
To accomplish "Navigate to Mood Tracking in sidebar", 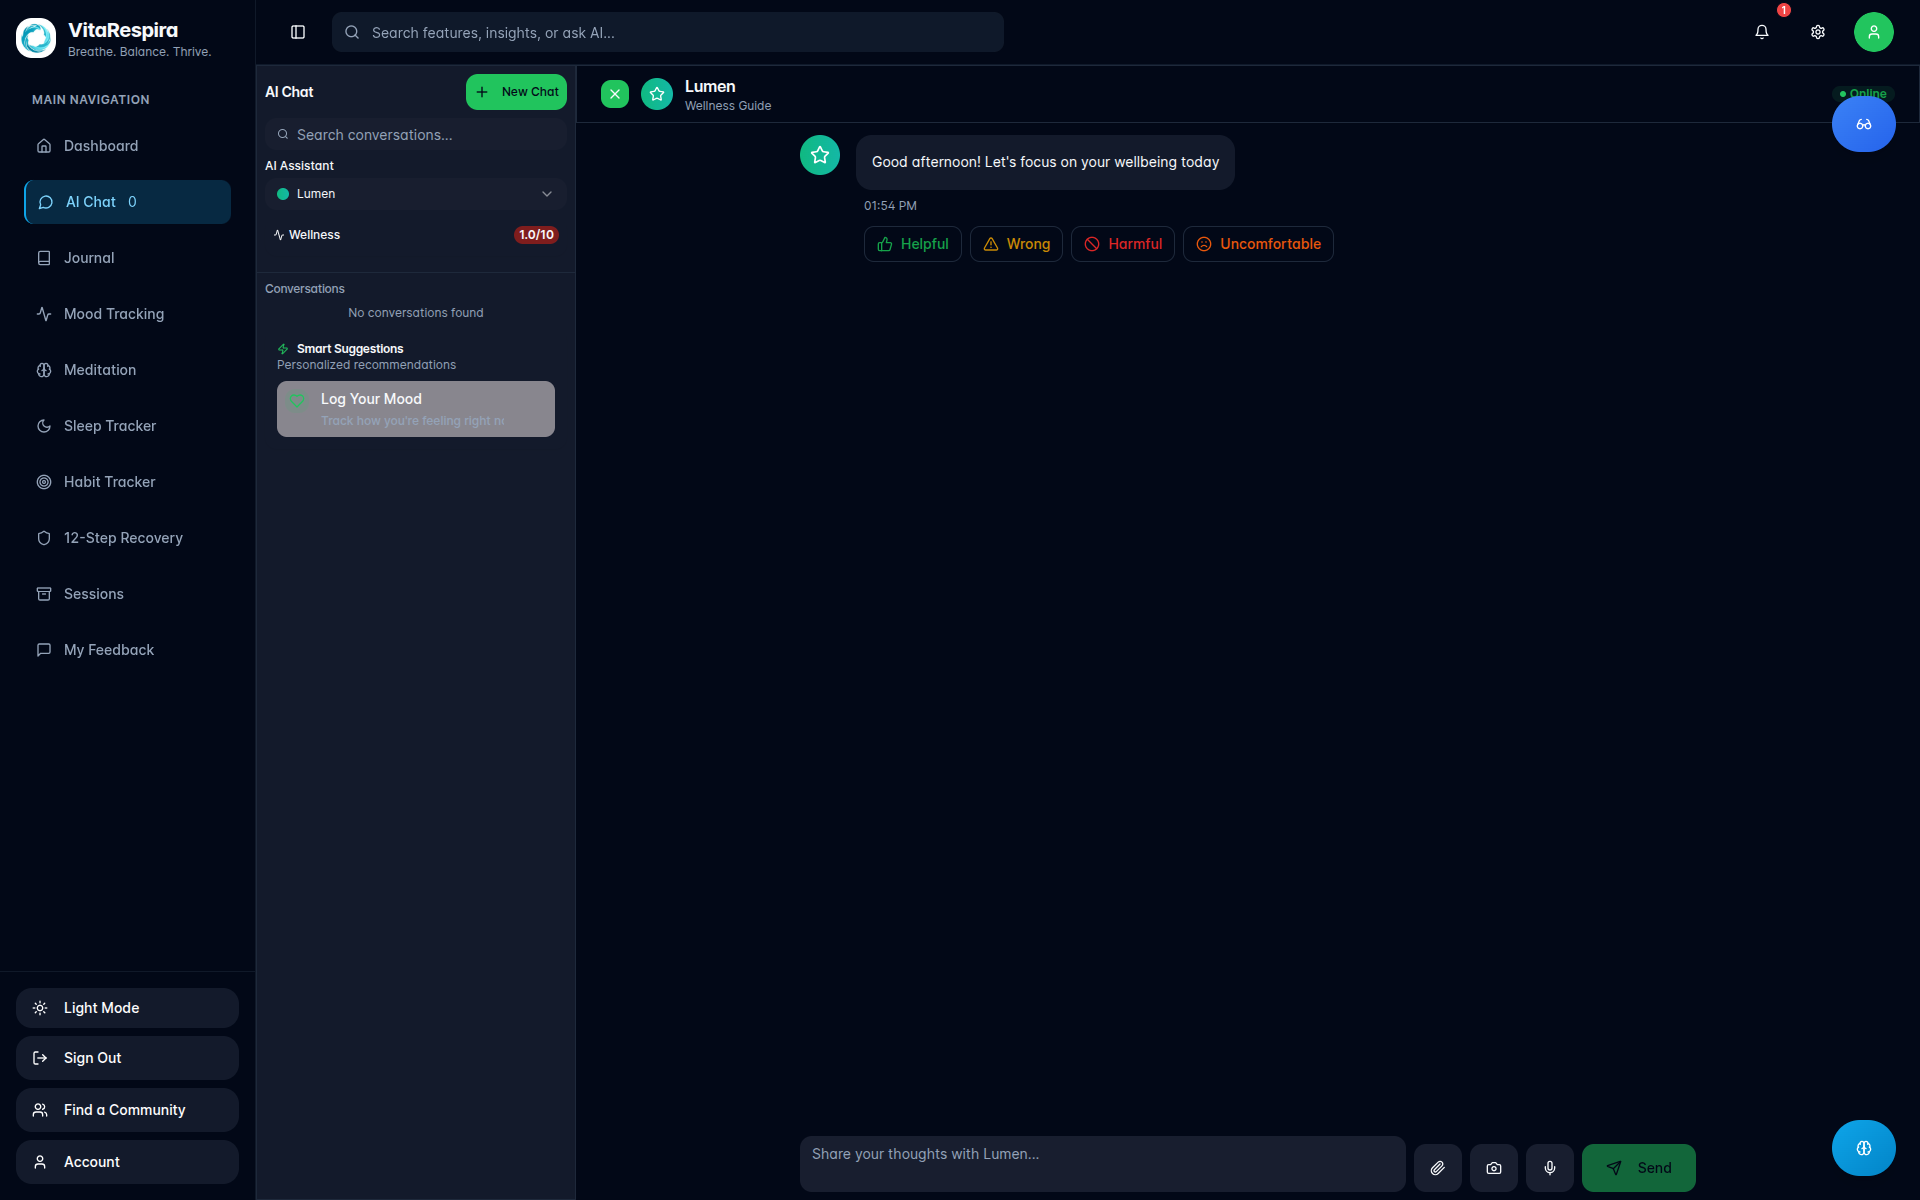I will point(112,313).
